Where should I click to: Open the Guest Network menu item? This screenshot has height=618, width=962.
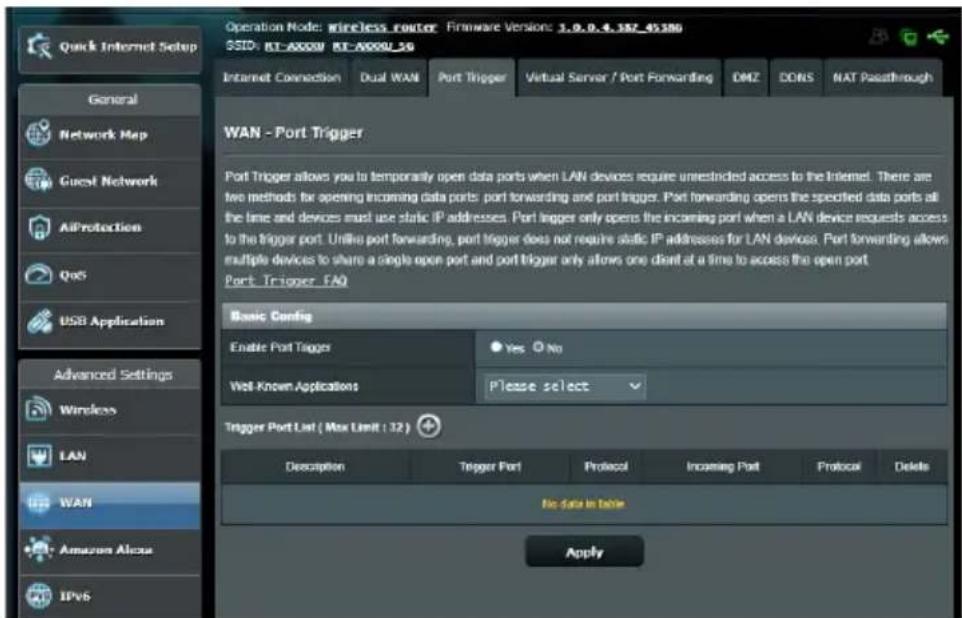pos(110,182)
